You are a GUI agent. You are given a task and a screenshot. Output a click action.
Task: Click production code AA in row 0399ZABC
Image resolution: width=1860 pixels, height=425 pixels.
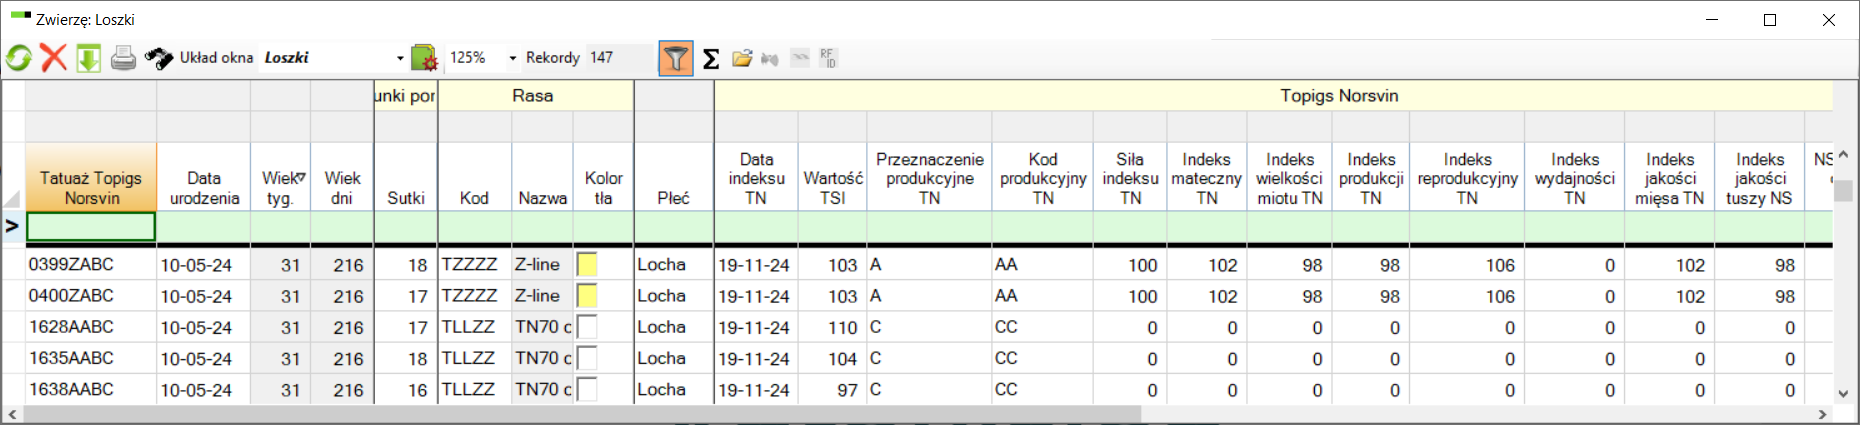[x=1043, y=265]
